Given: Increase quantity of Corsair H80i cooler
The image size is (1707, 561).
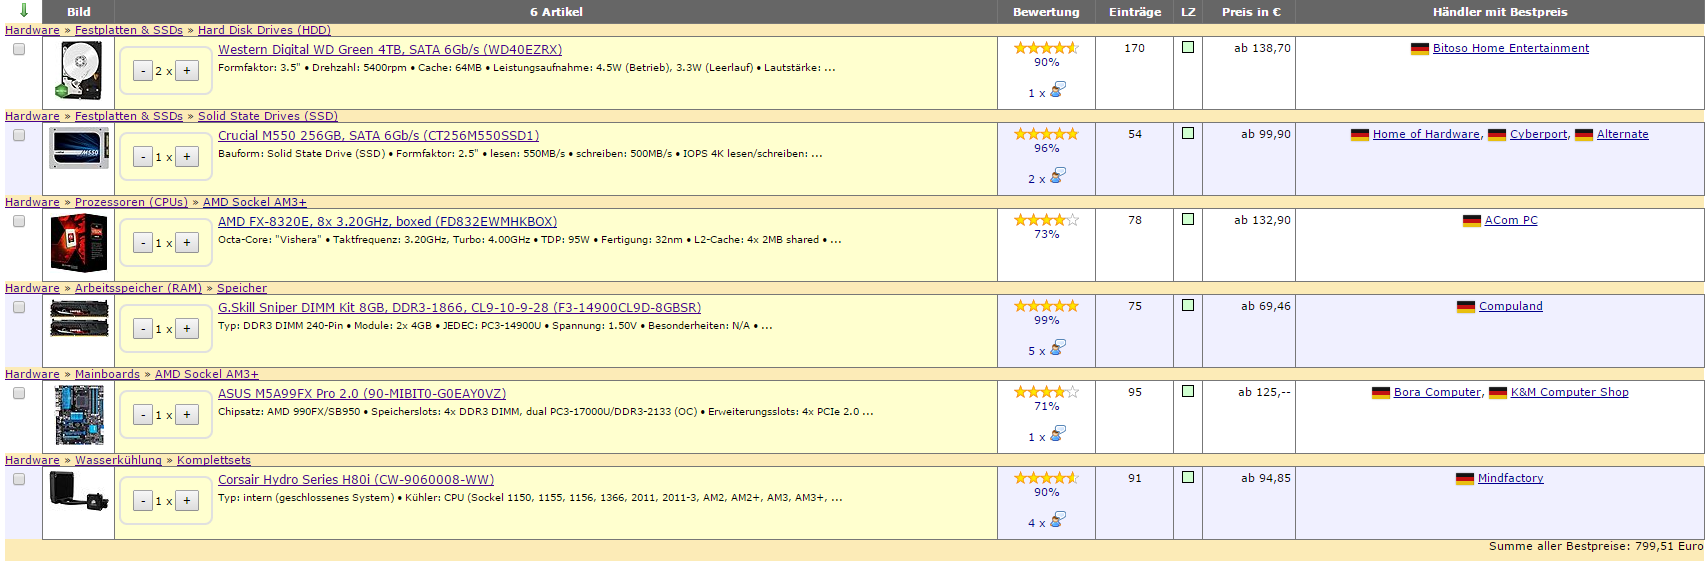Looking at the screenshot, I should pos(187,501).
